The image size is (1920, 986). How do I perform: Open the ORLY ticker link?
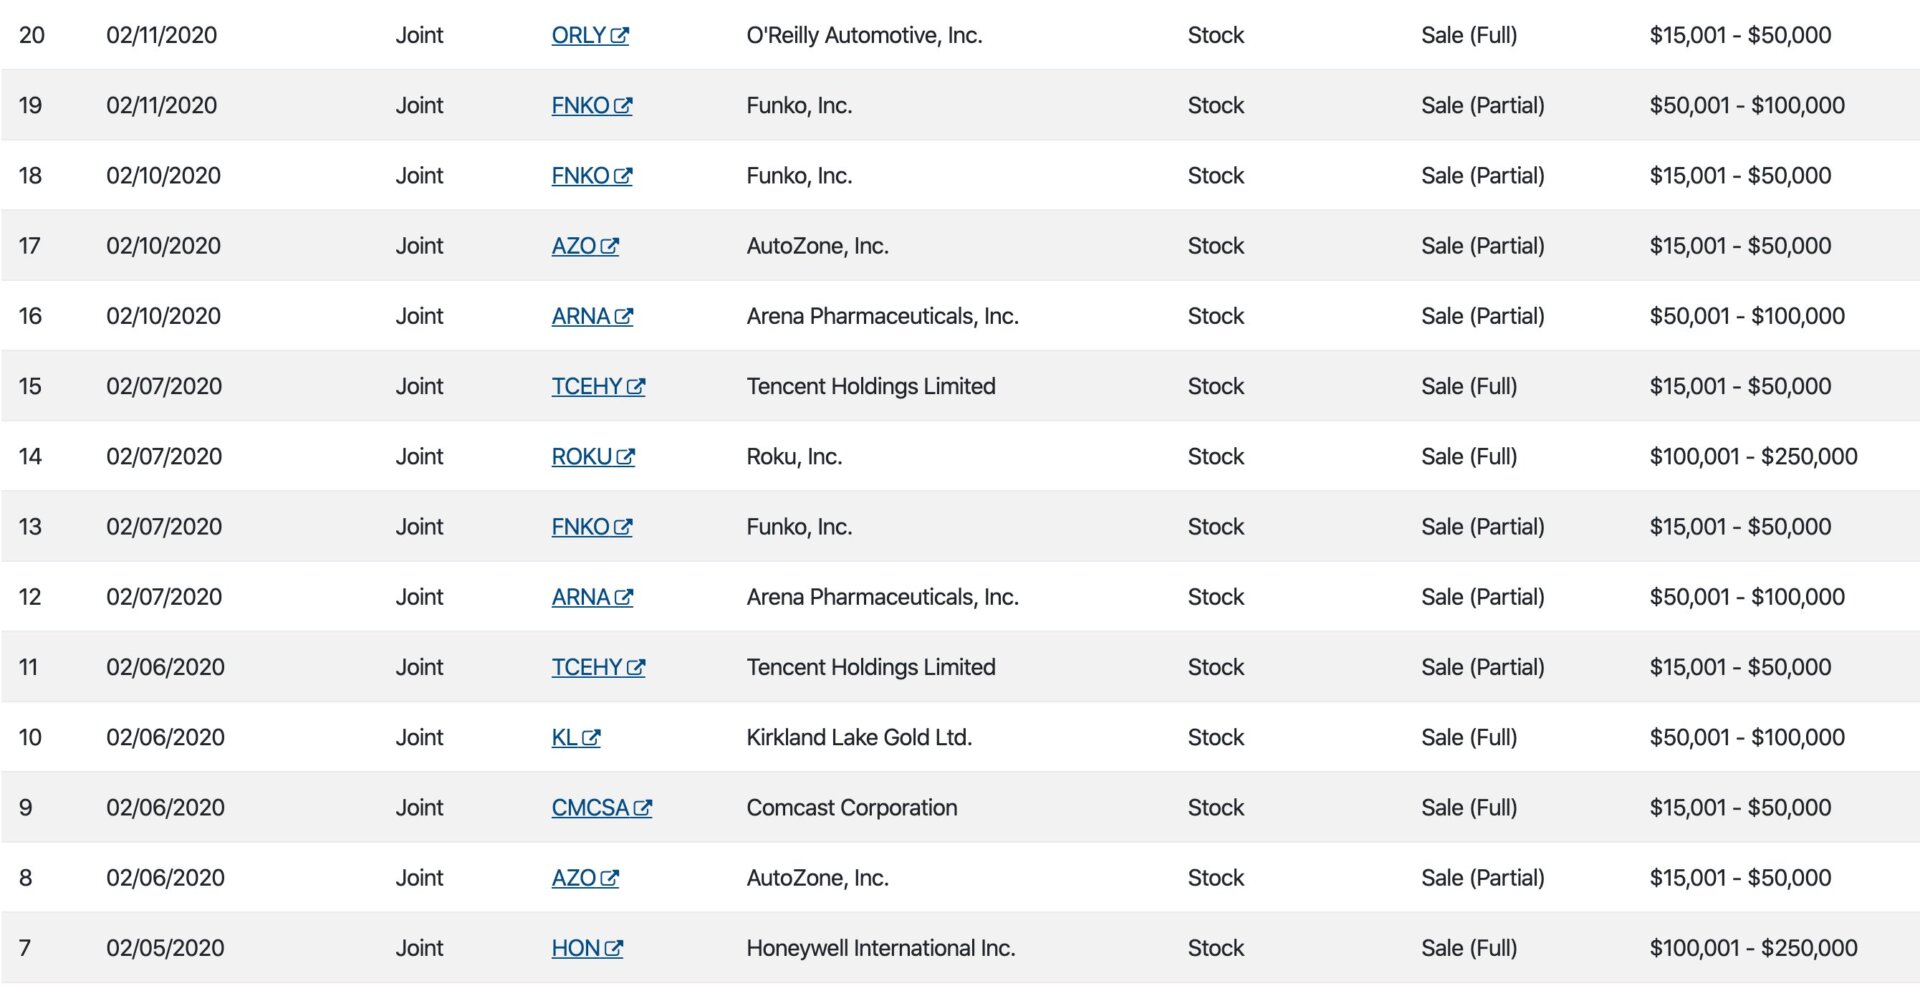pyautogui.click(x=580, y=34)
